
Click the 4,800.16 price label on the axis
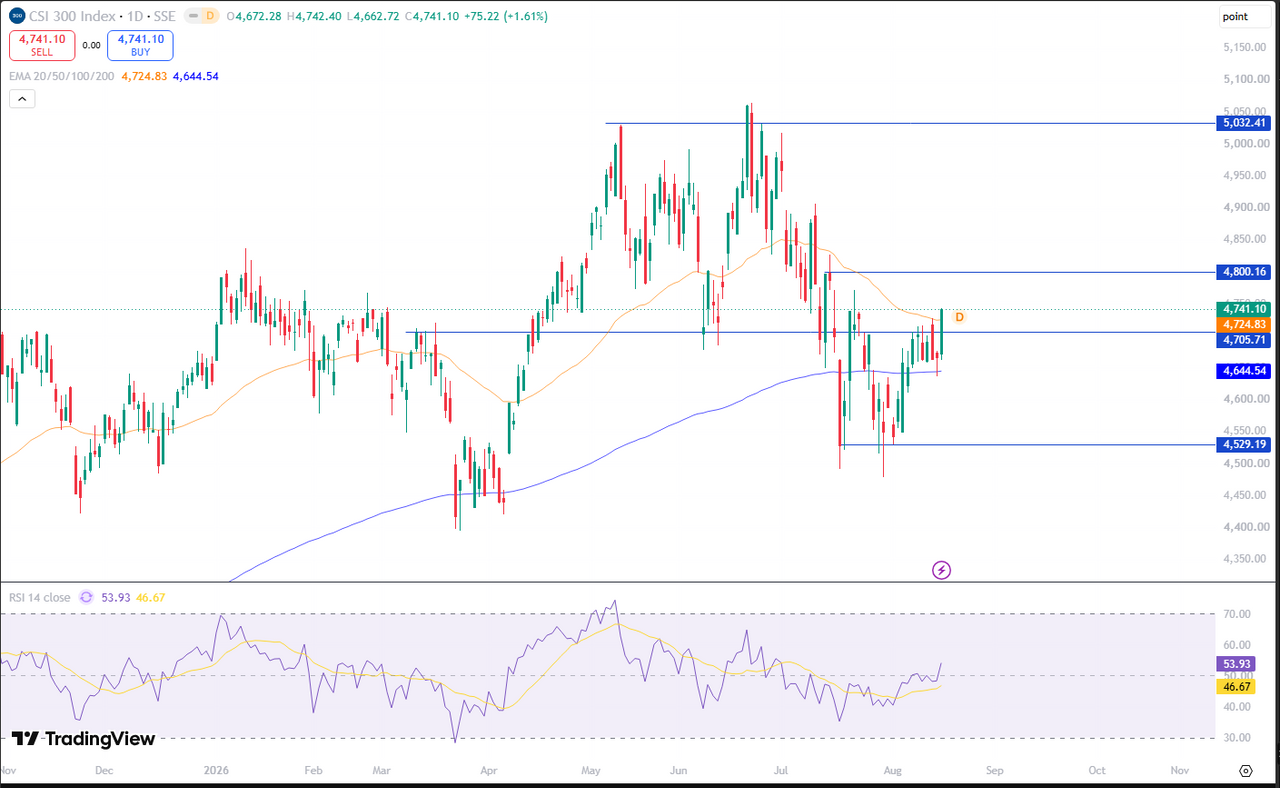[1243, 271]
